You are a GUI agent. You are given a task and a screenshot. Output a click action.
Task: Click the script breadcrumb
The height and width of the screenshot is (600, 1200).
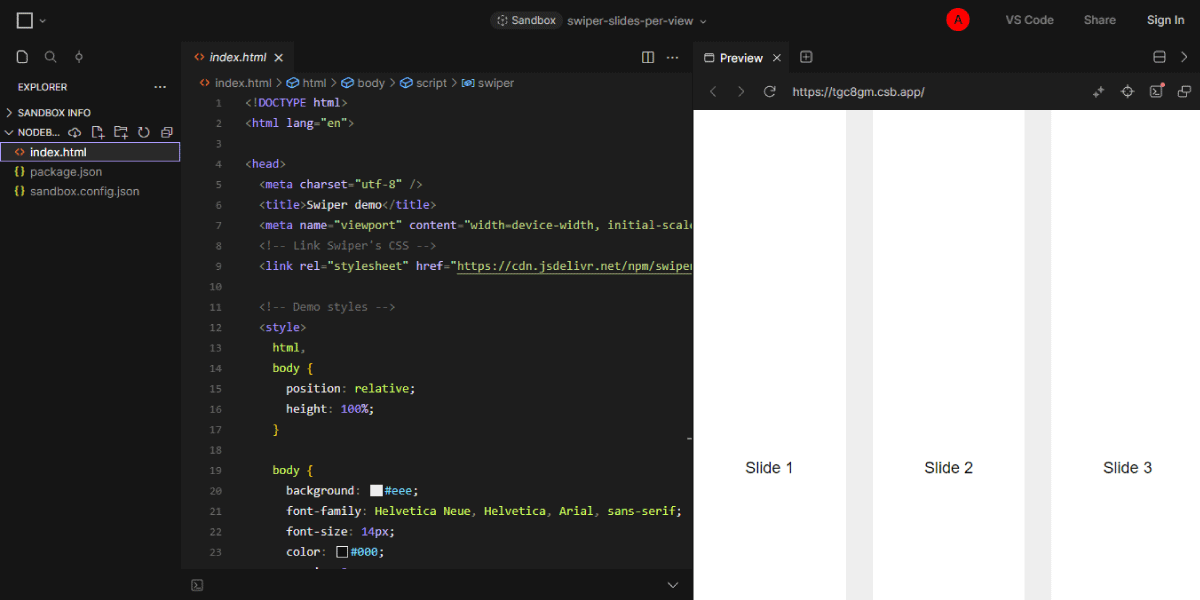(x=424, y=83)
